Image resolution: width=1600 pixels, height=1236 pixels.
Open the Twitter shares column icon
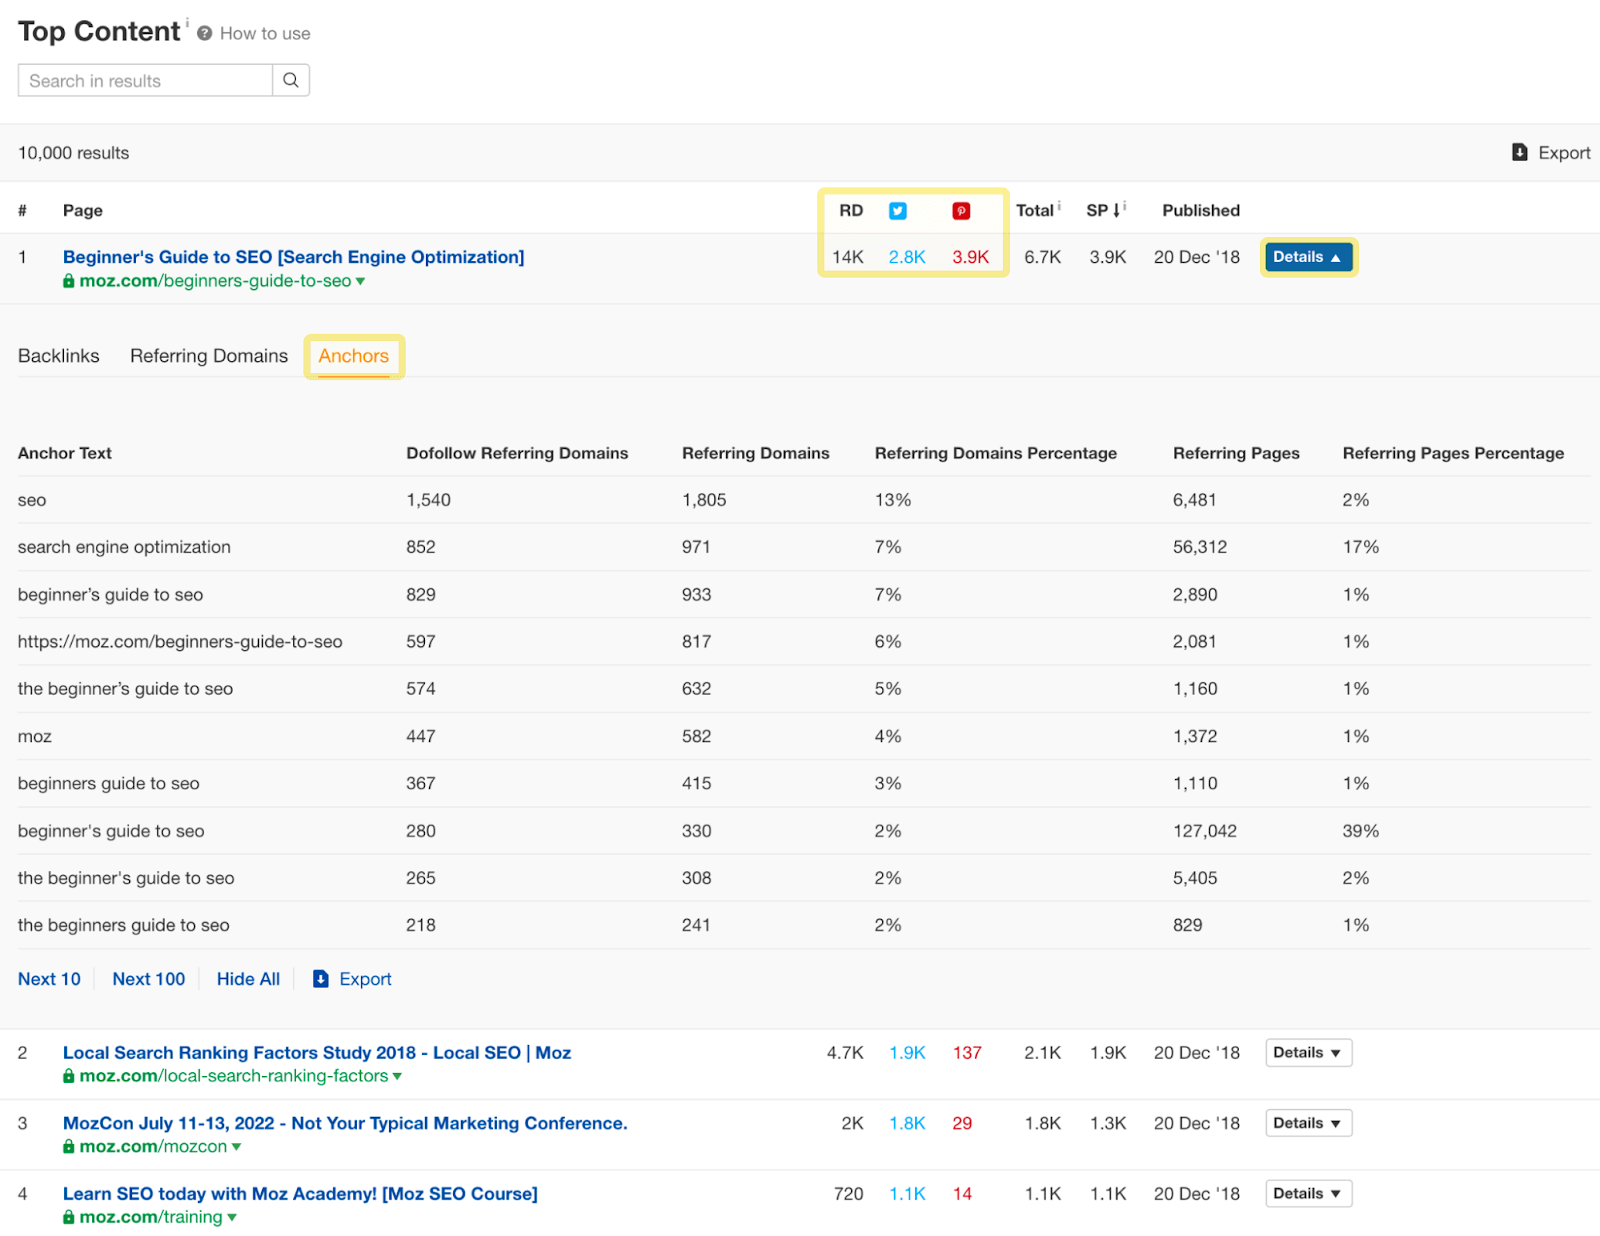pos(897,210)
